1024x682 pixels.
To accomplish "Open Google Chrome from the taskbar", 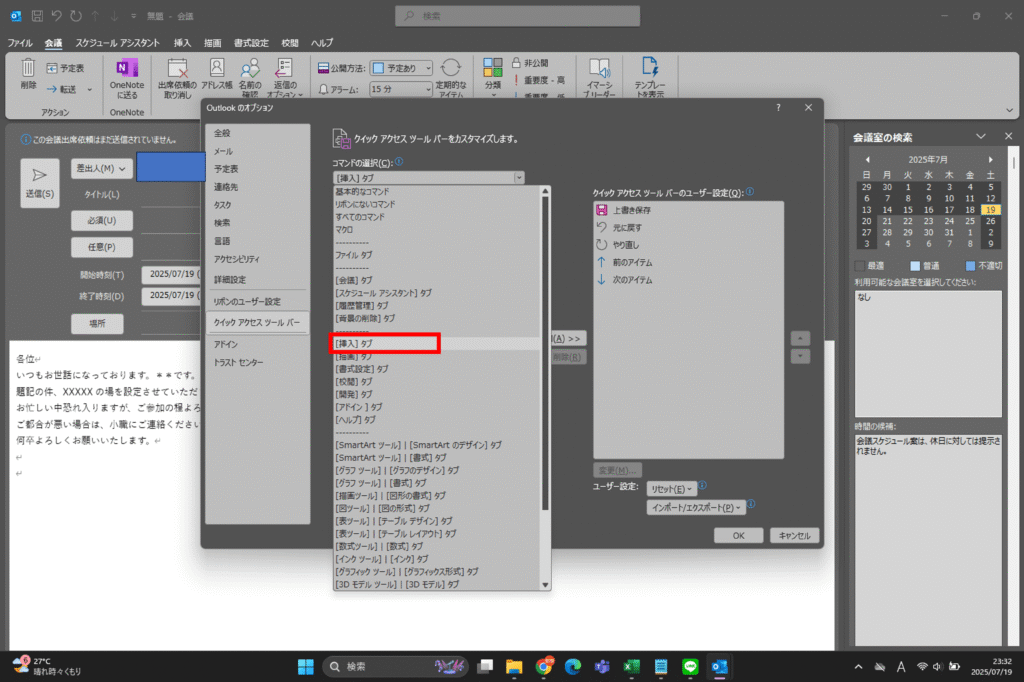I will click(543, 666).
